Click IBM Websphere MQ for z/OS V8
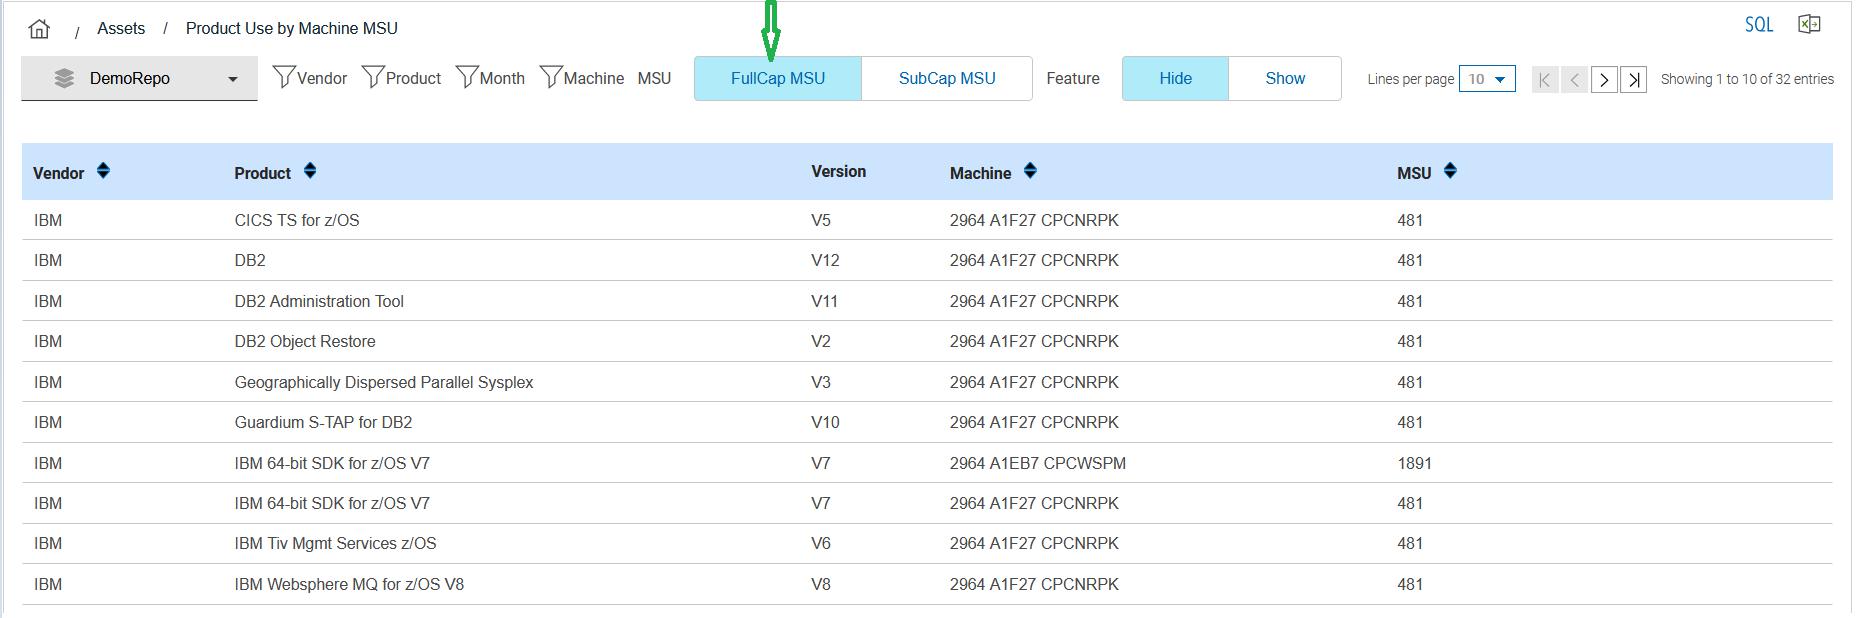This screenshot has width=1865, height=618. point(349,584)
